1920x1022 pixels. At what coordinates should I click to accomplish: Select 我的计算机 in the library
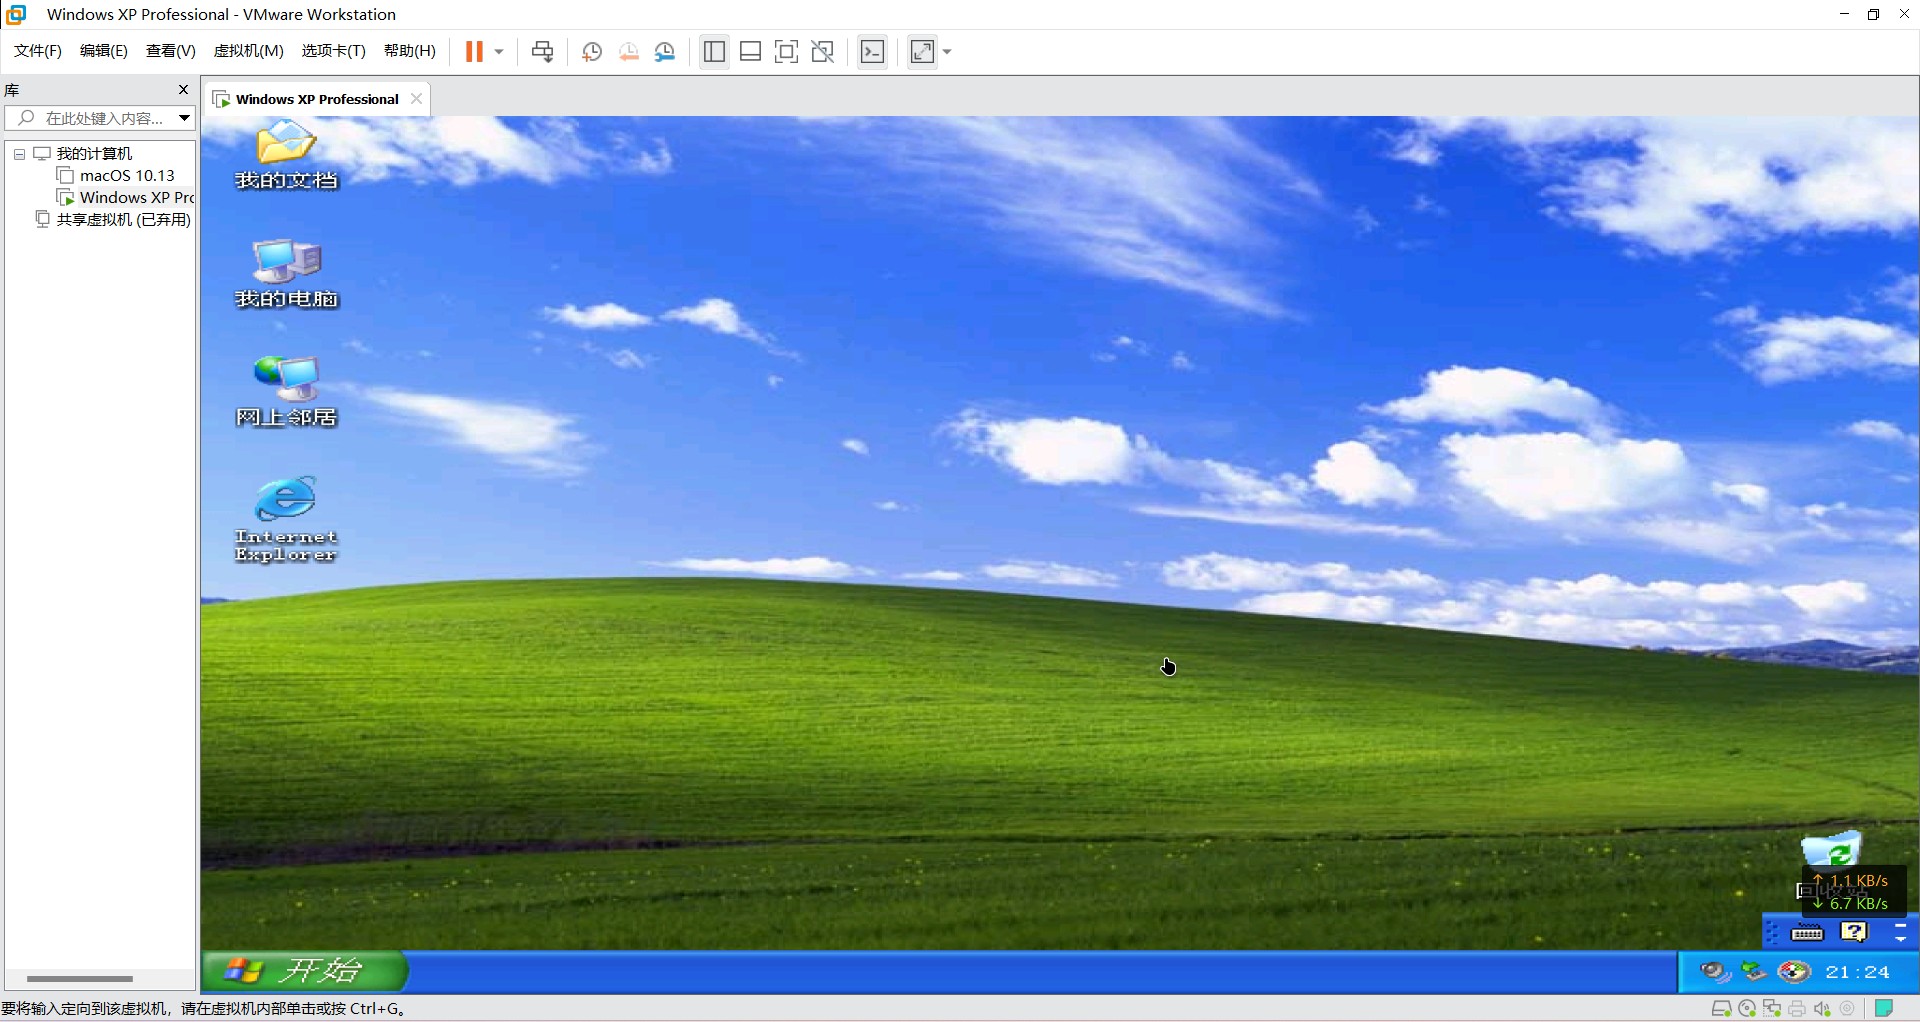(x=94, y=154)
